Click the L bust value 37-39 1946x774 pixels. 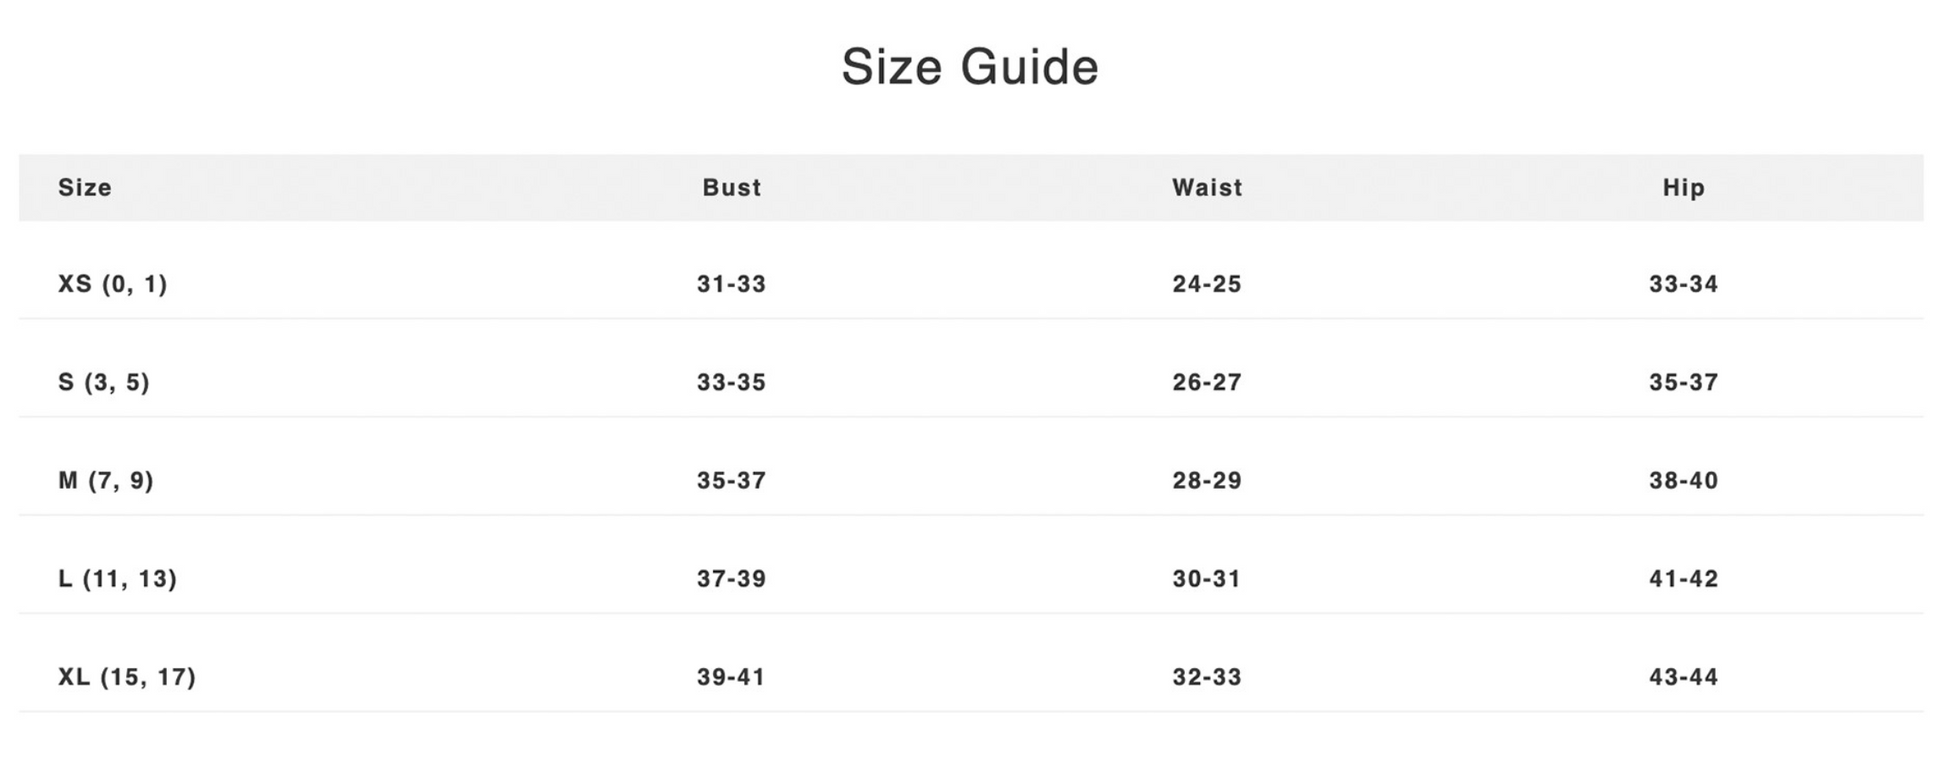coord(731,578)
